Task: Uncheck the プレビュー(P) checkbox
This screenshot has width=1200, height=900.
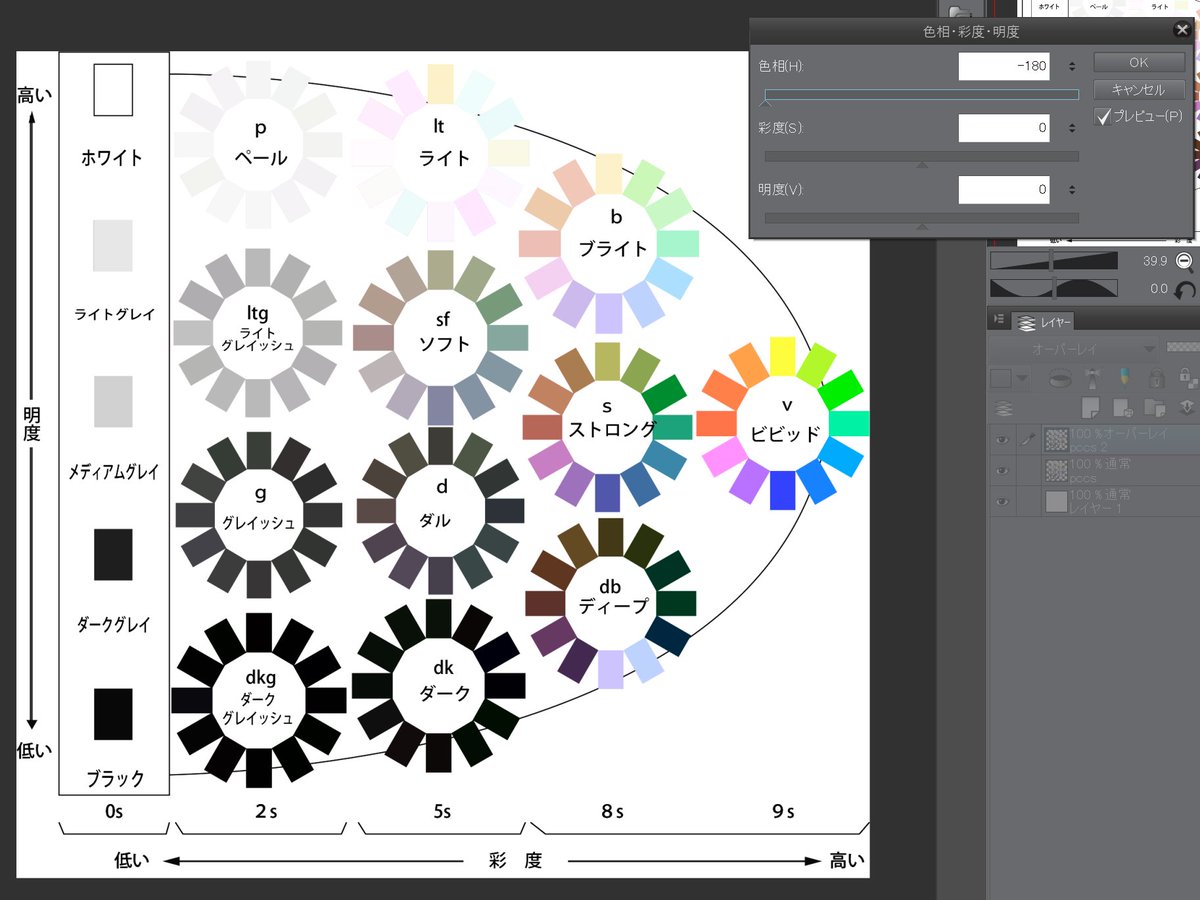Action: pyautogui.click(x=1104, y=116)
